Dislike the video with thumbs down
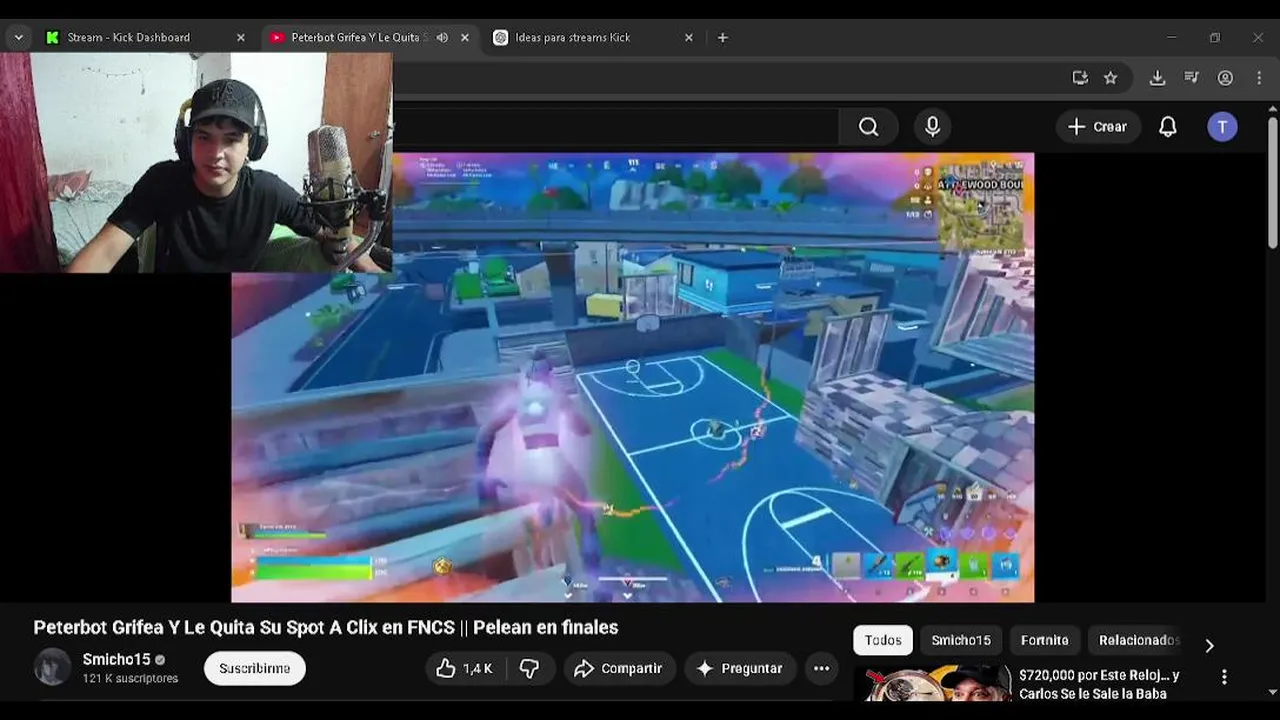1280x720 pixels. 529,668
